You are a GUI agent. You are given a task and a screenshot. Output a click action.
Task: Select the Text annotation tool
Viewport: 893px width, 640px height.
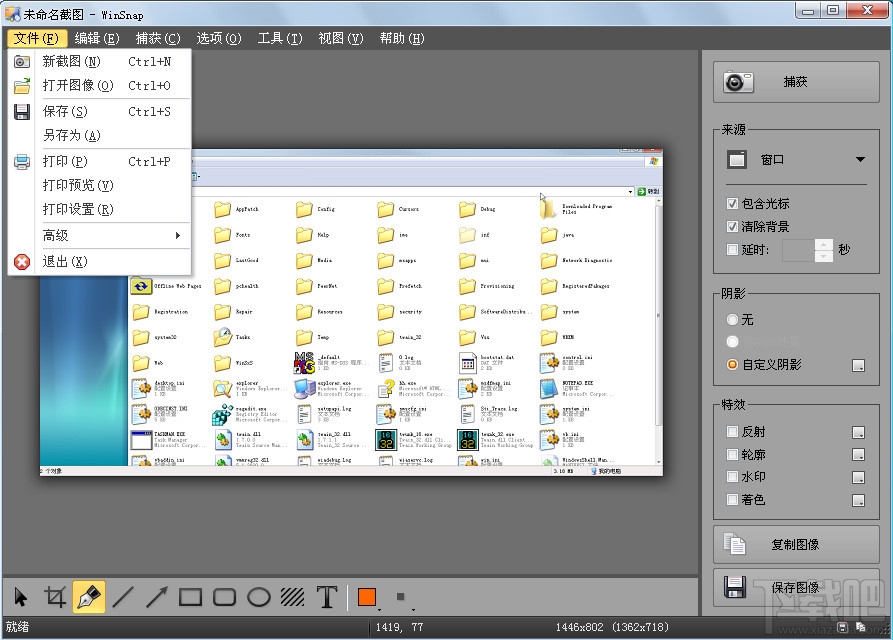point(326,596)
